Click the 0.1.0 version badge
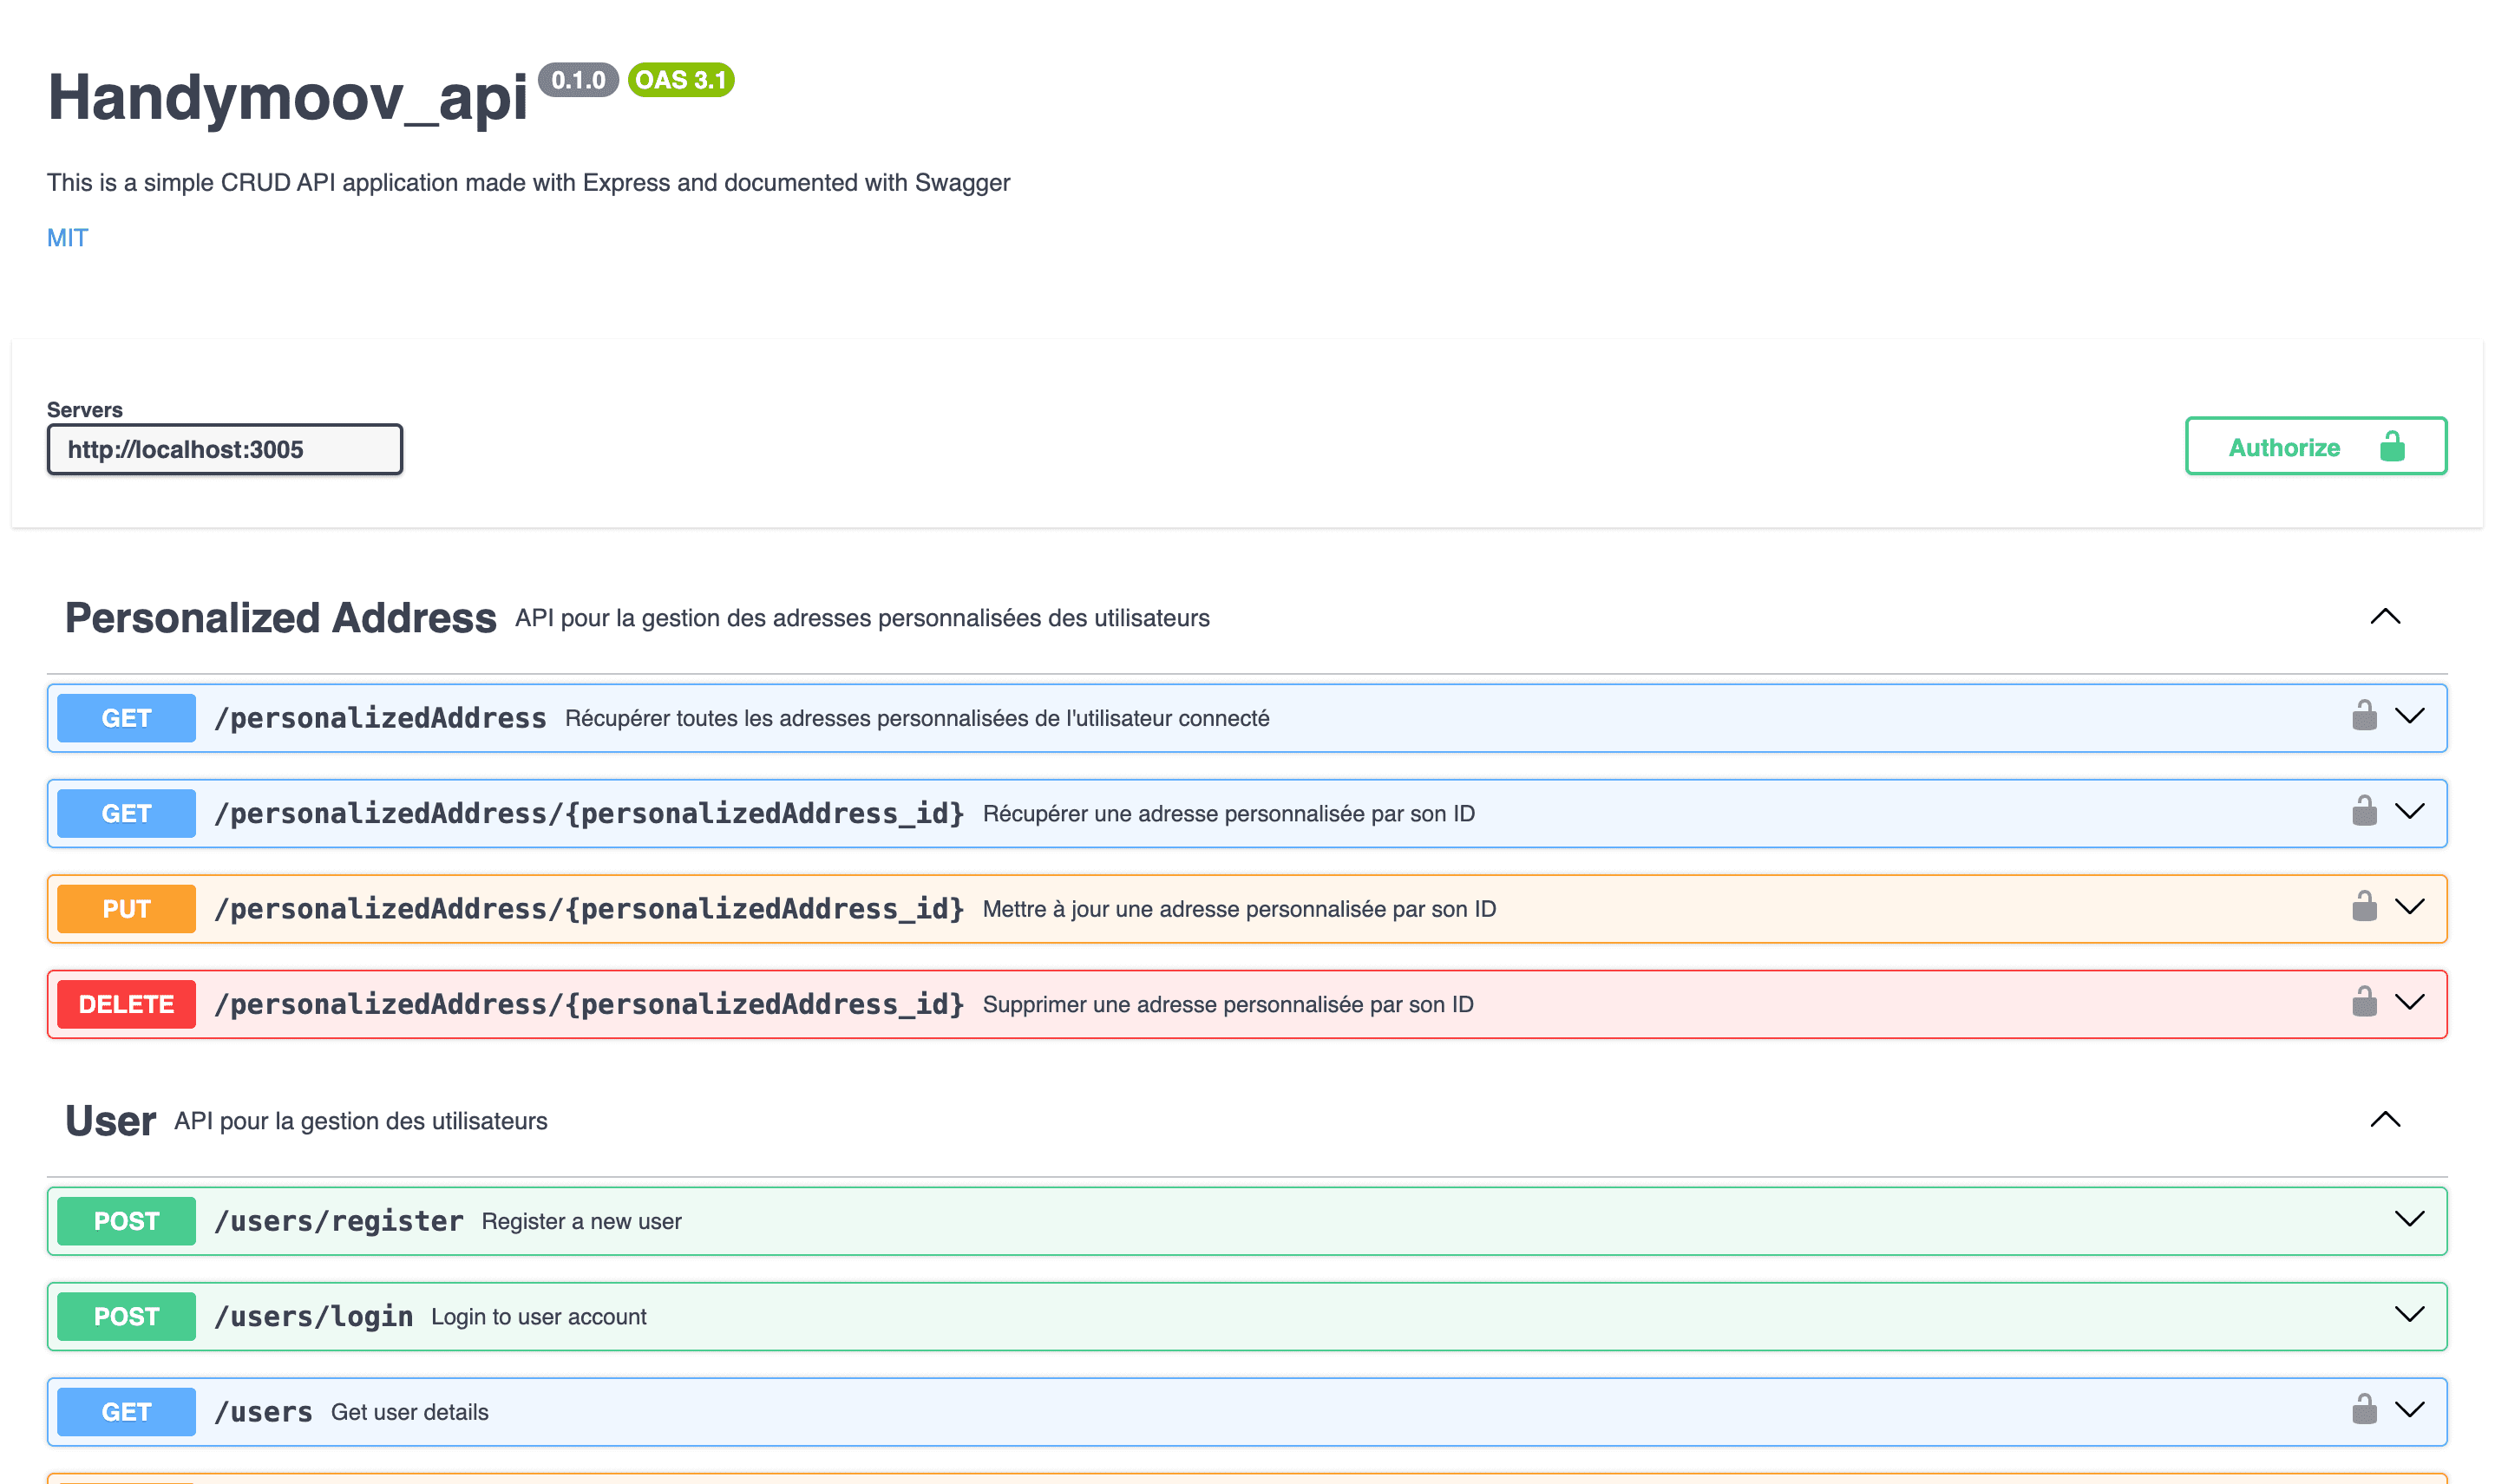The height and width of the screenshot is (1484, 2495). 578,80
